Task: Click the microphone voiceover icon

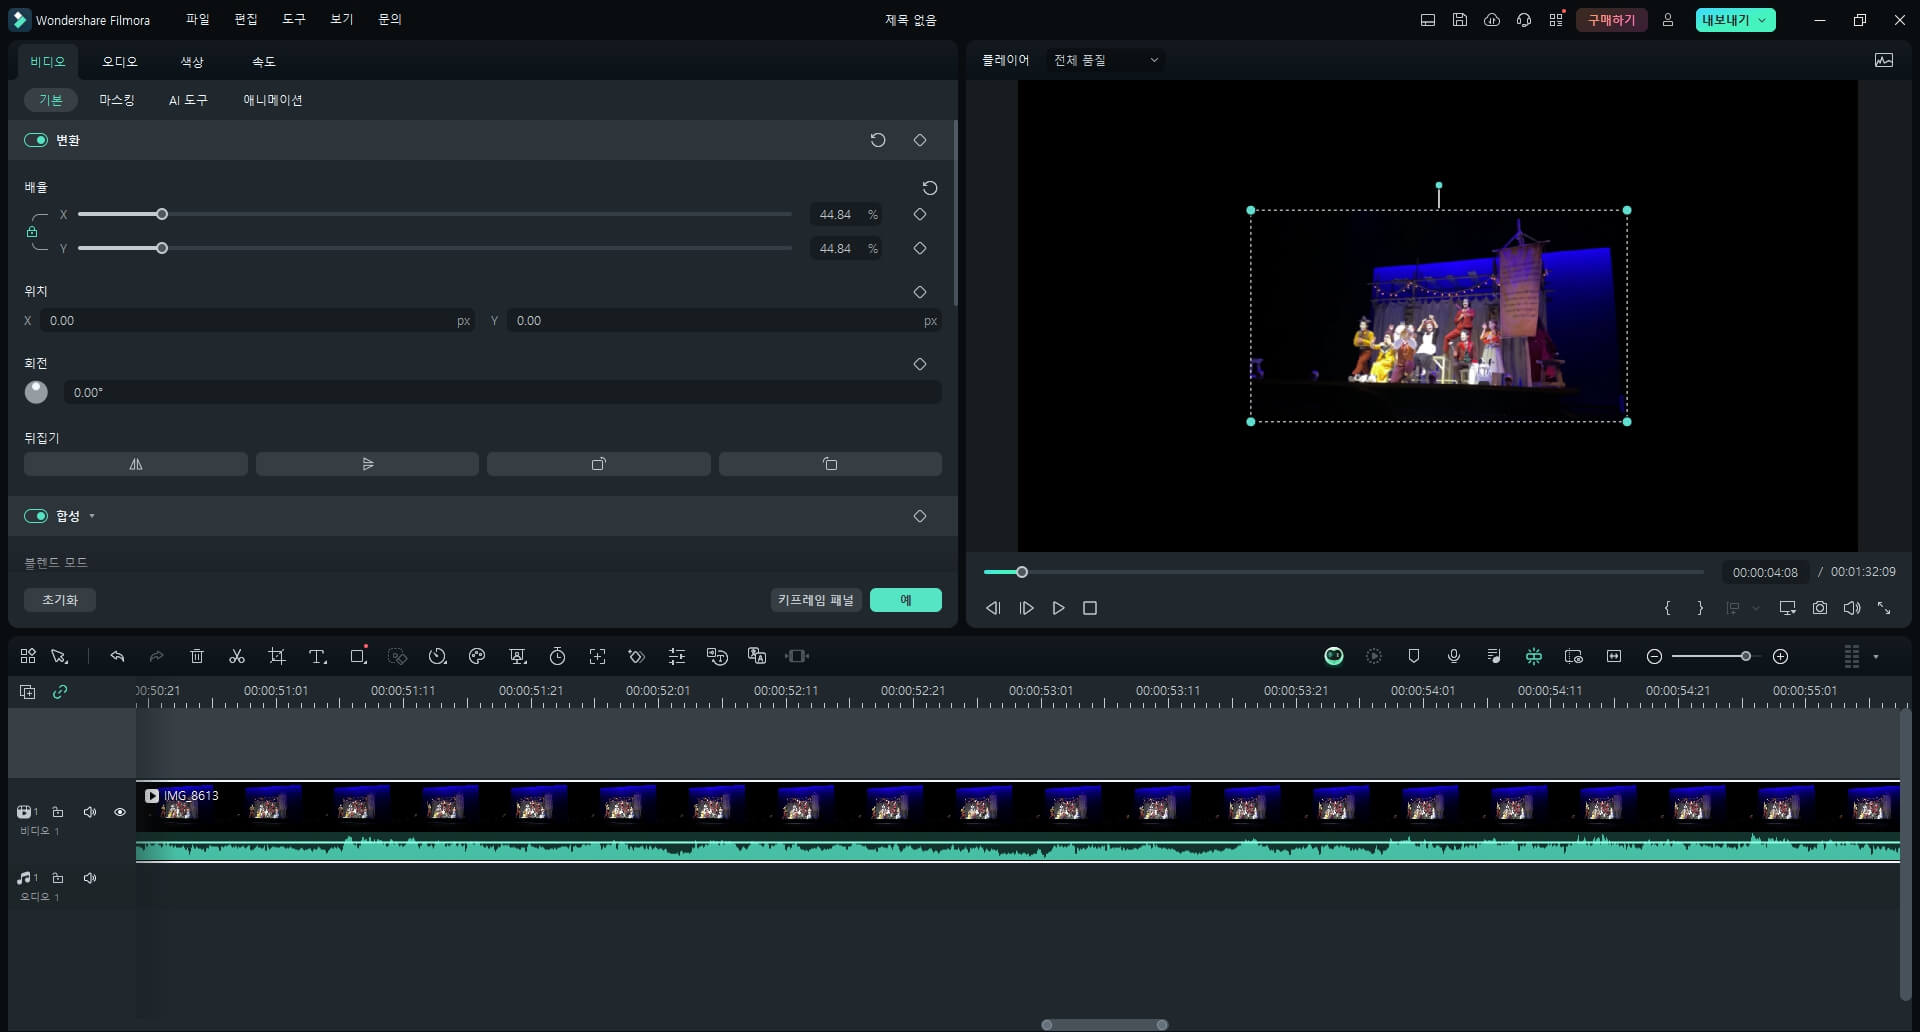Action: (x=1454, y=656)
